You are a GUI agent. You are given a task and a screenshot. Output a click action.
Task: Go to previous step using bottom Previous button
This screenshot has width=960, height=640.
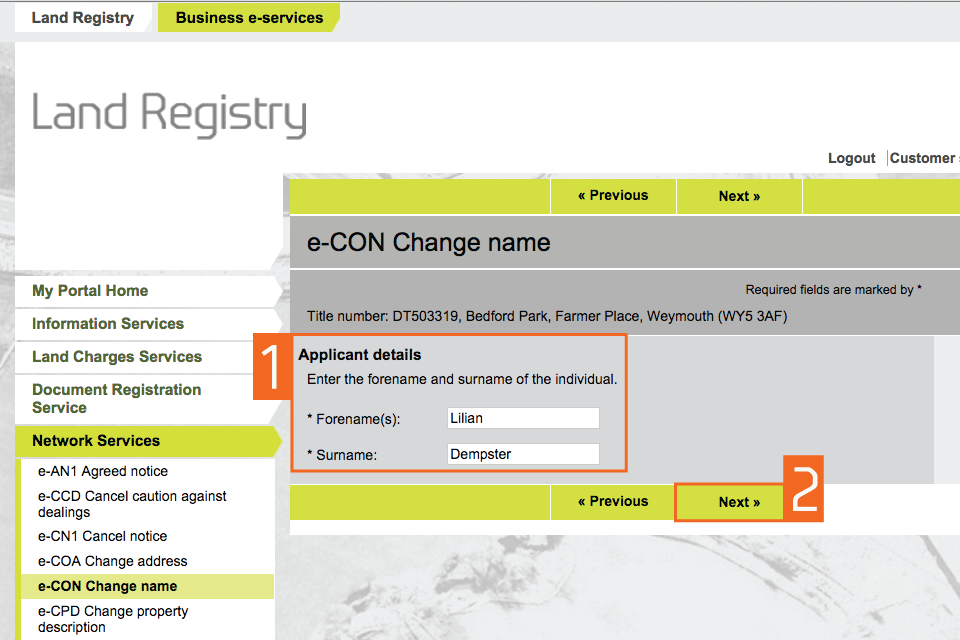[613, 502]
